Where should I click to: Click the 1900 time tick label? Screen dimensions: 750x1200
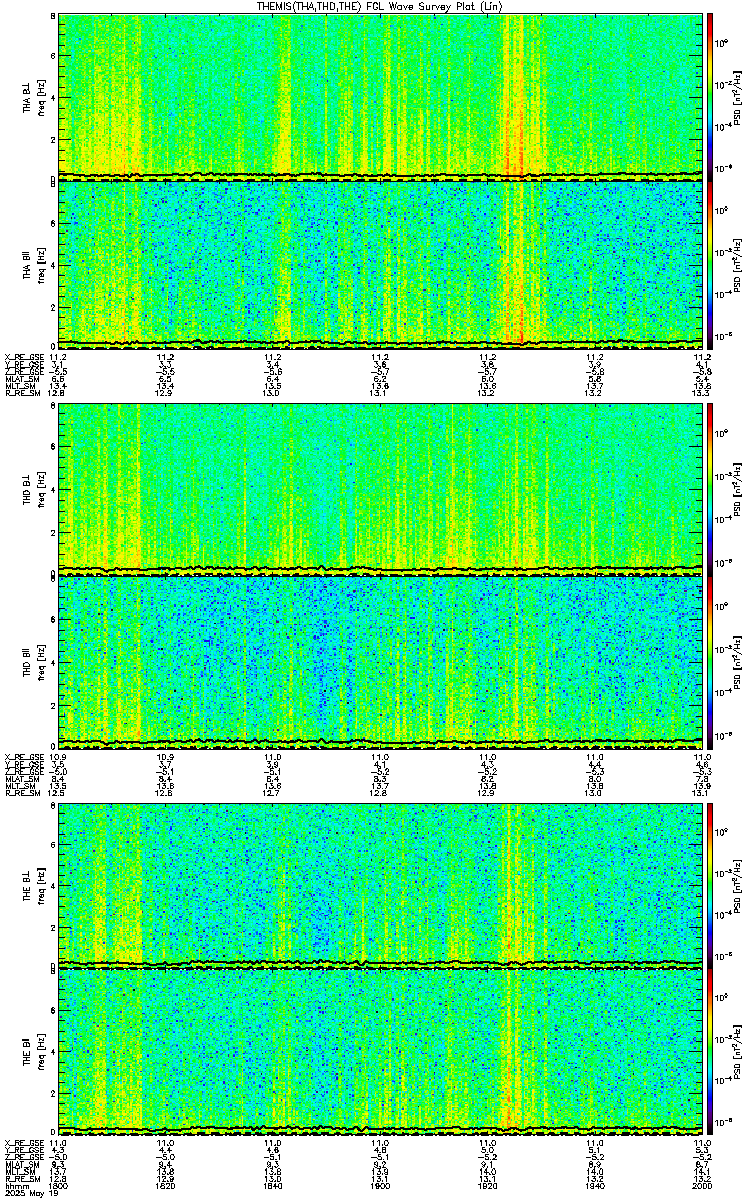380,1185
